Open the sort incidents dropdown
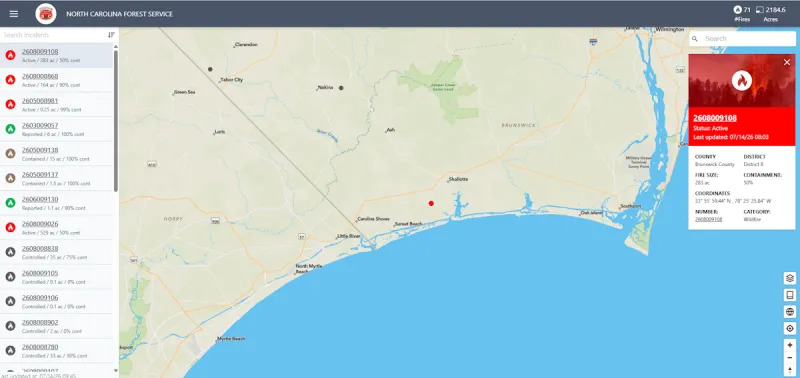The height and width of the screenshot is (378, 800). click(x=111, y=35)
